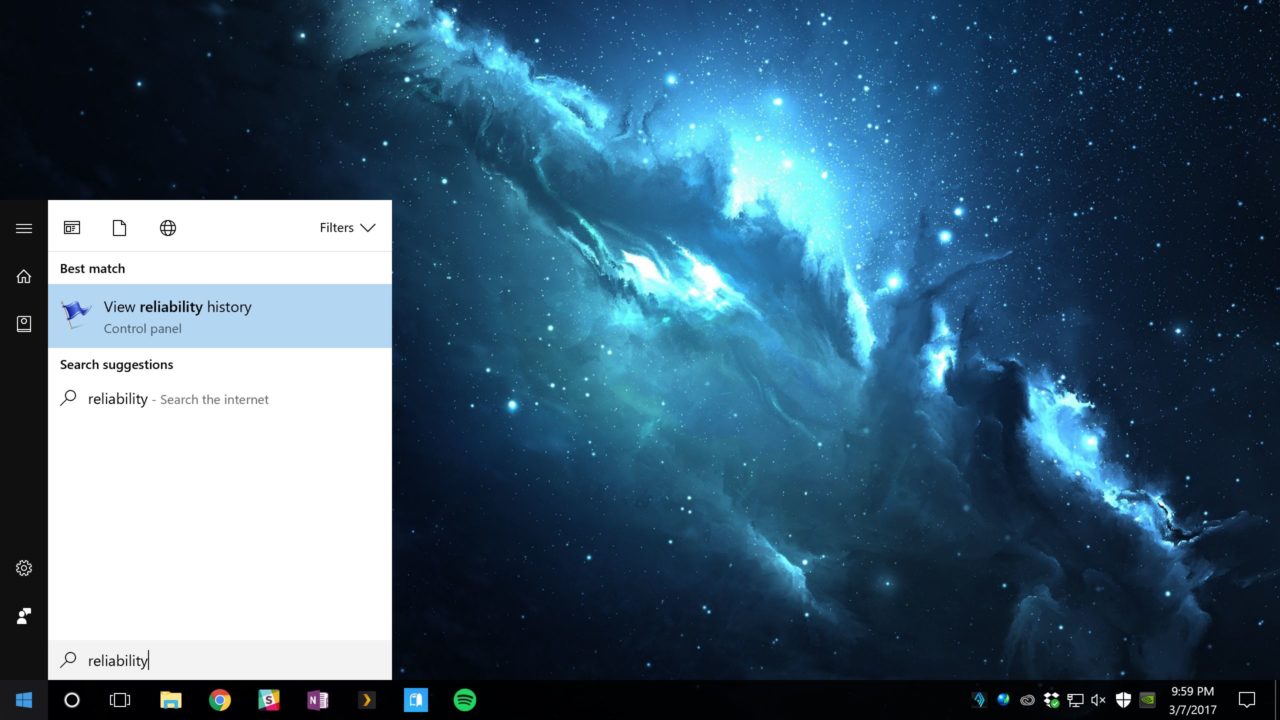Open Dropbox tray icon

tap(1051, 700)
